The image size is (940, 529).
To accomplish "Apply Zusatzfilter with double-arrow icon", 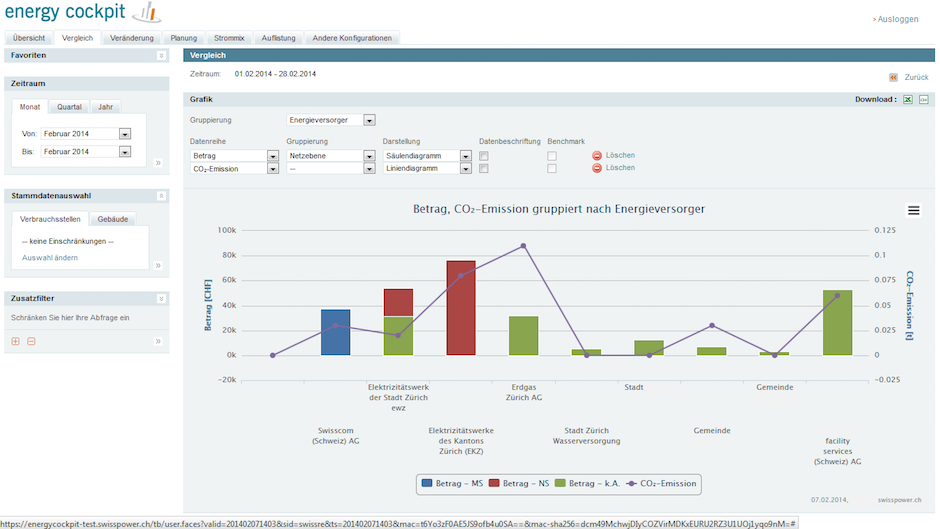I will tap(158, 341).
